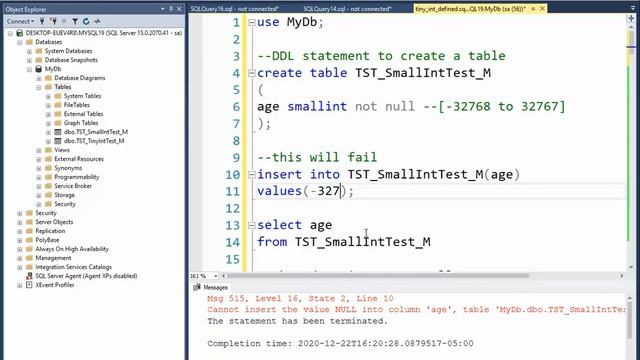
Task: Click the split editor plus button
Action: (631, 18)
